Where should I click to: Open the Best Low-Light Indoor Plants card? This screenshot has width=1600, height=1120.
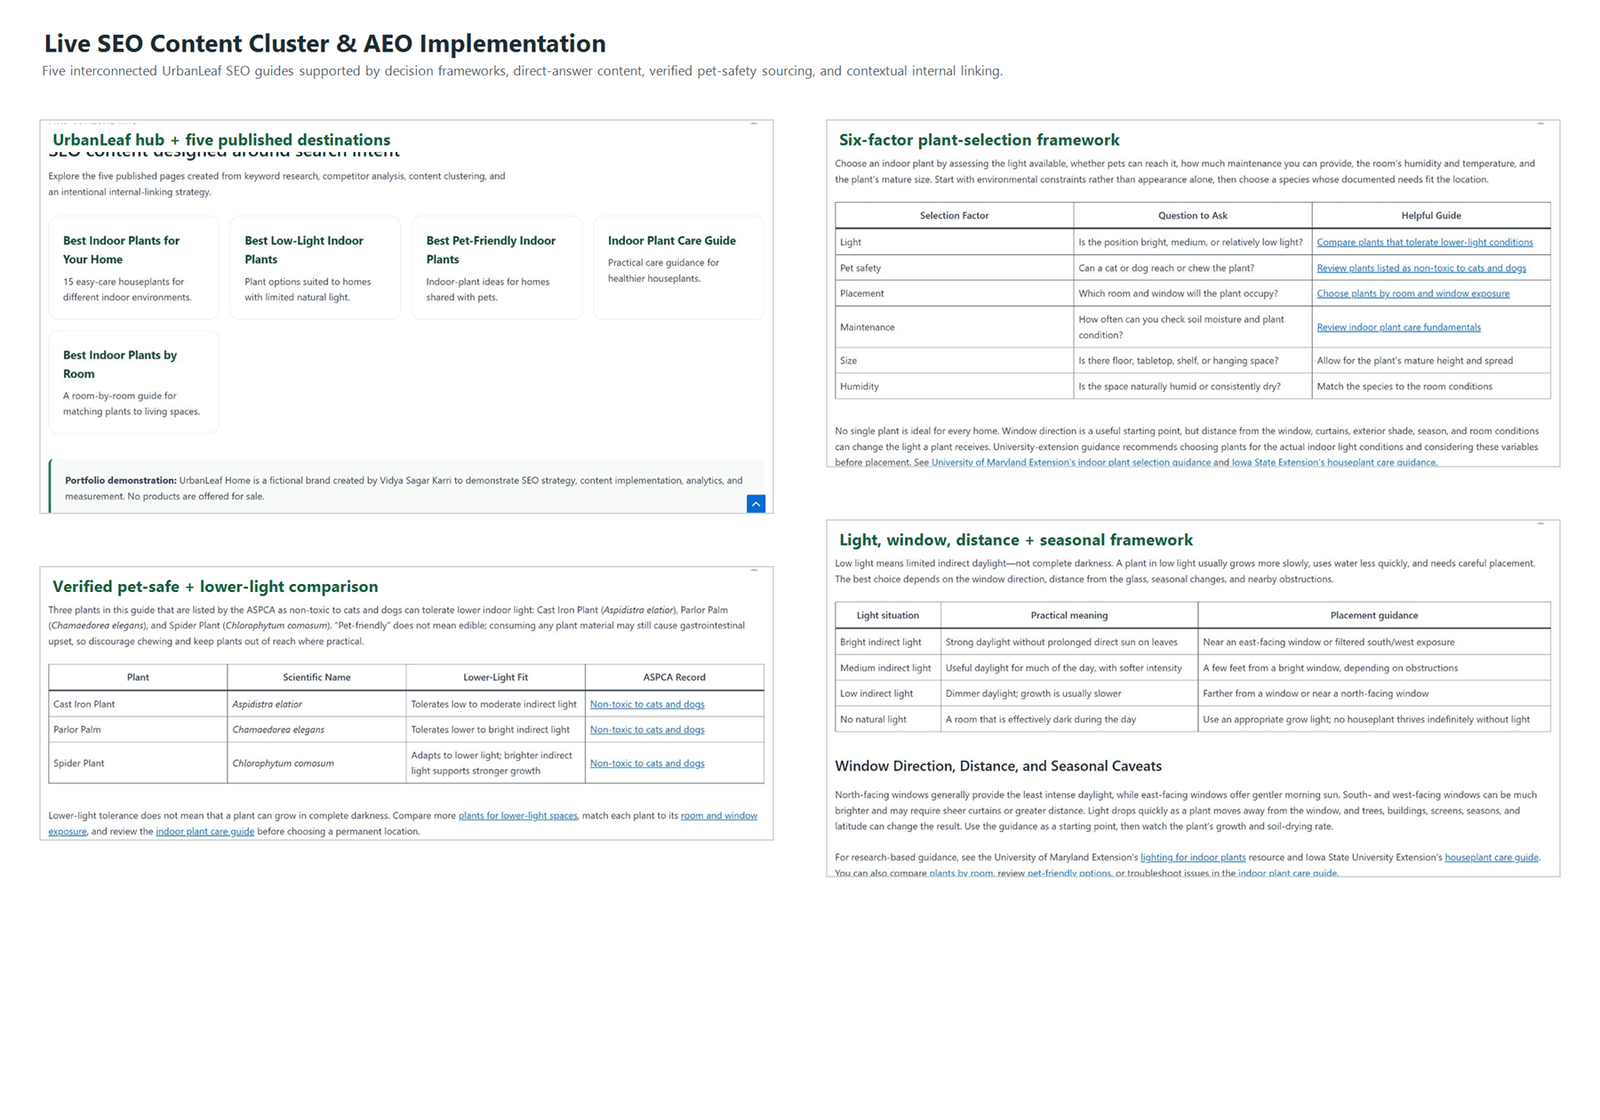[x=315, y=268]
